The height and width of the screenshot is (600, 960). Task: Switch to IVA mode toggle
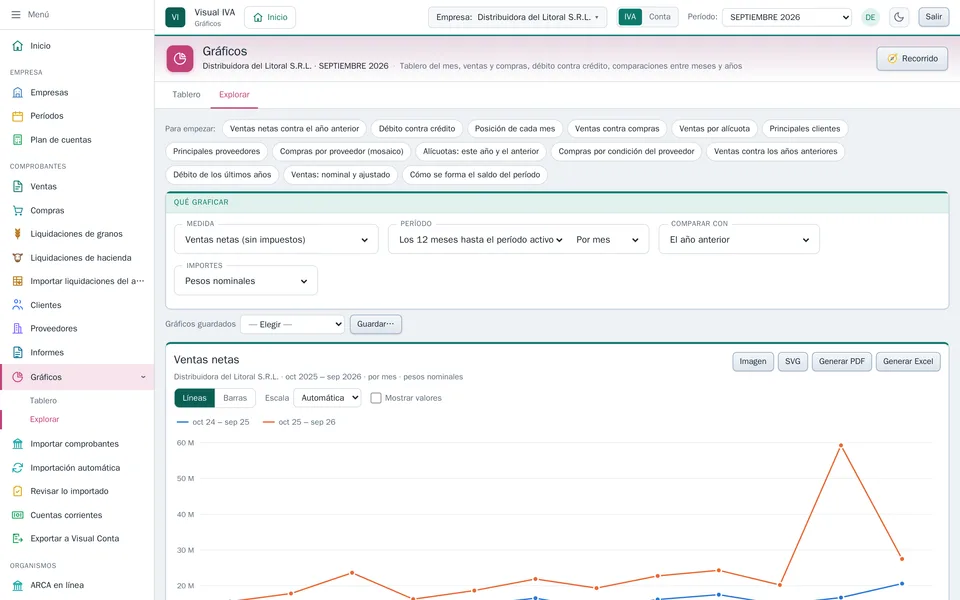[630, 17]
